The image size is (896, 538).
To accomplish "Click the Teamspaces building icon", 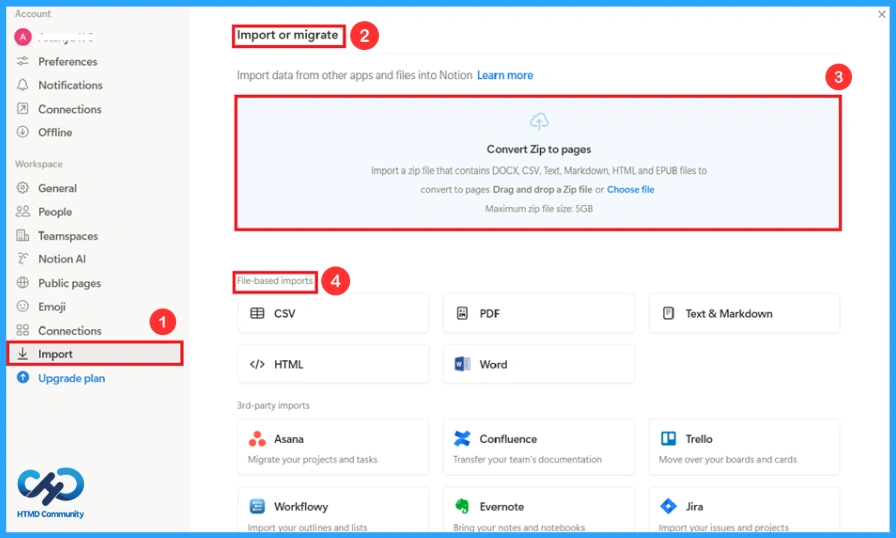I will 22,235.
